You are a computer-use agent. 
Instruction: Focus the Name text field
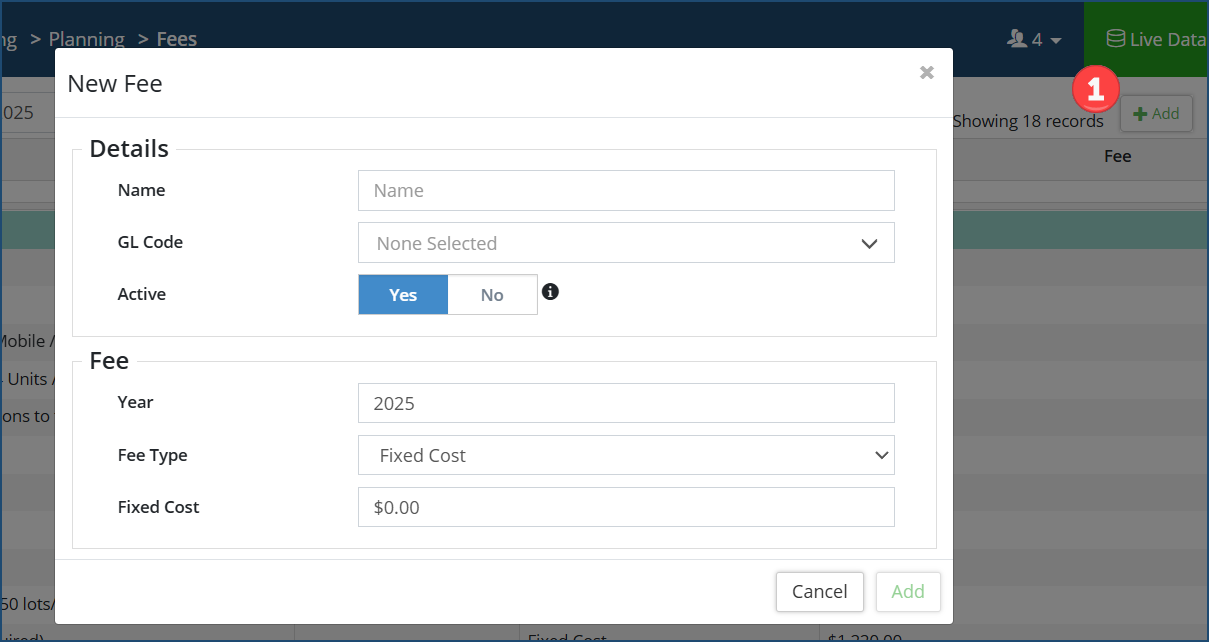[x=626, y=191]
